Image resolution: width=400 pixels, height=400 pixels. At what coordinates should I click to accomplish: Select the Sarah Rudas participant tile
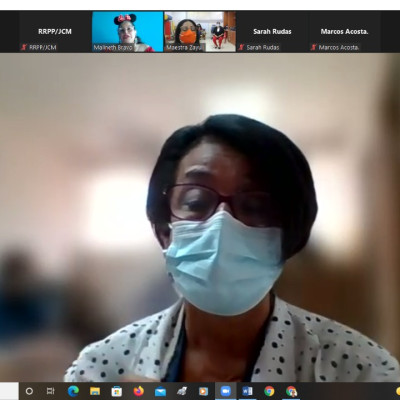[272, 32]
